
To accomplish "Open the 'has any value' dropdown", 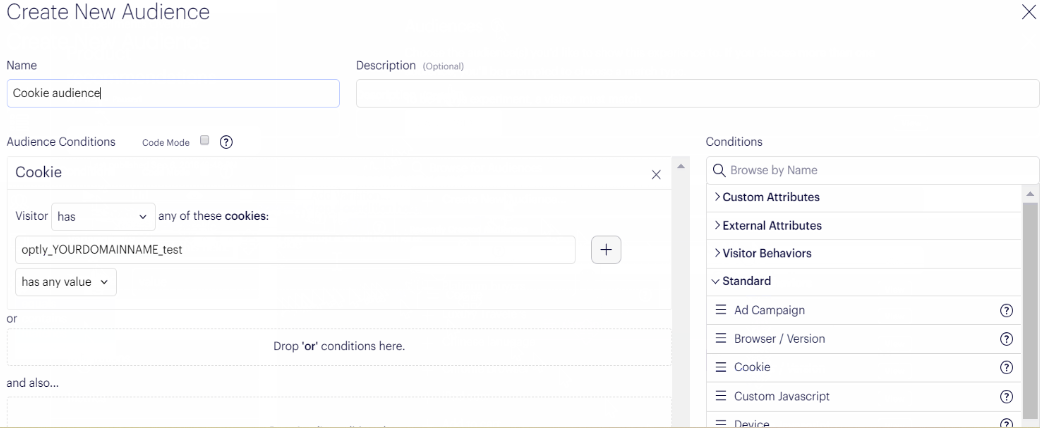I will 66,282.
